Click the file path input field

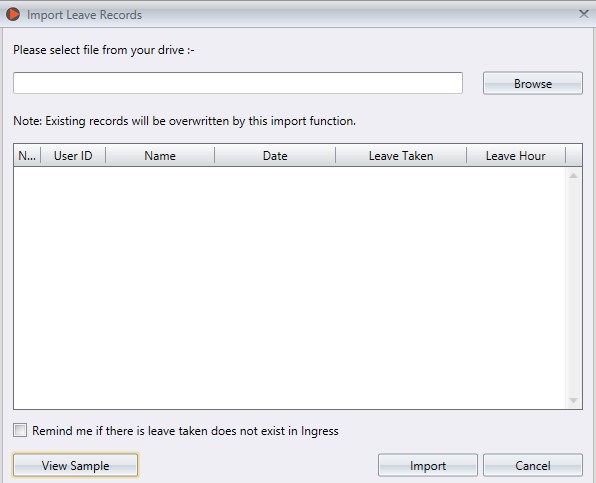click(238, 83)
